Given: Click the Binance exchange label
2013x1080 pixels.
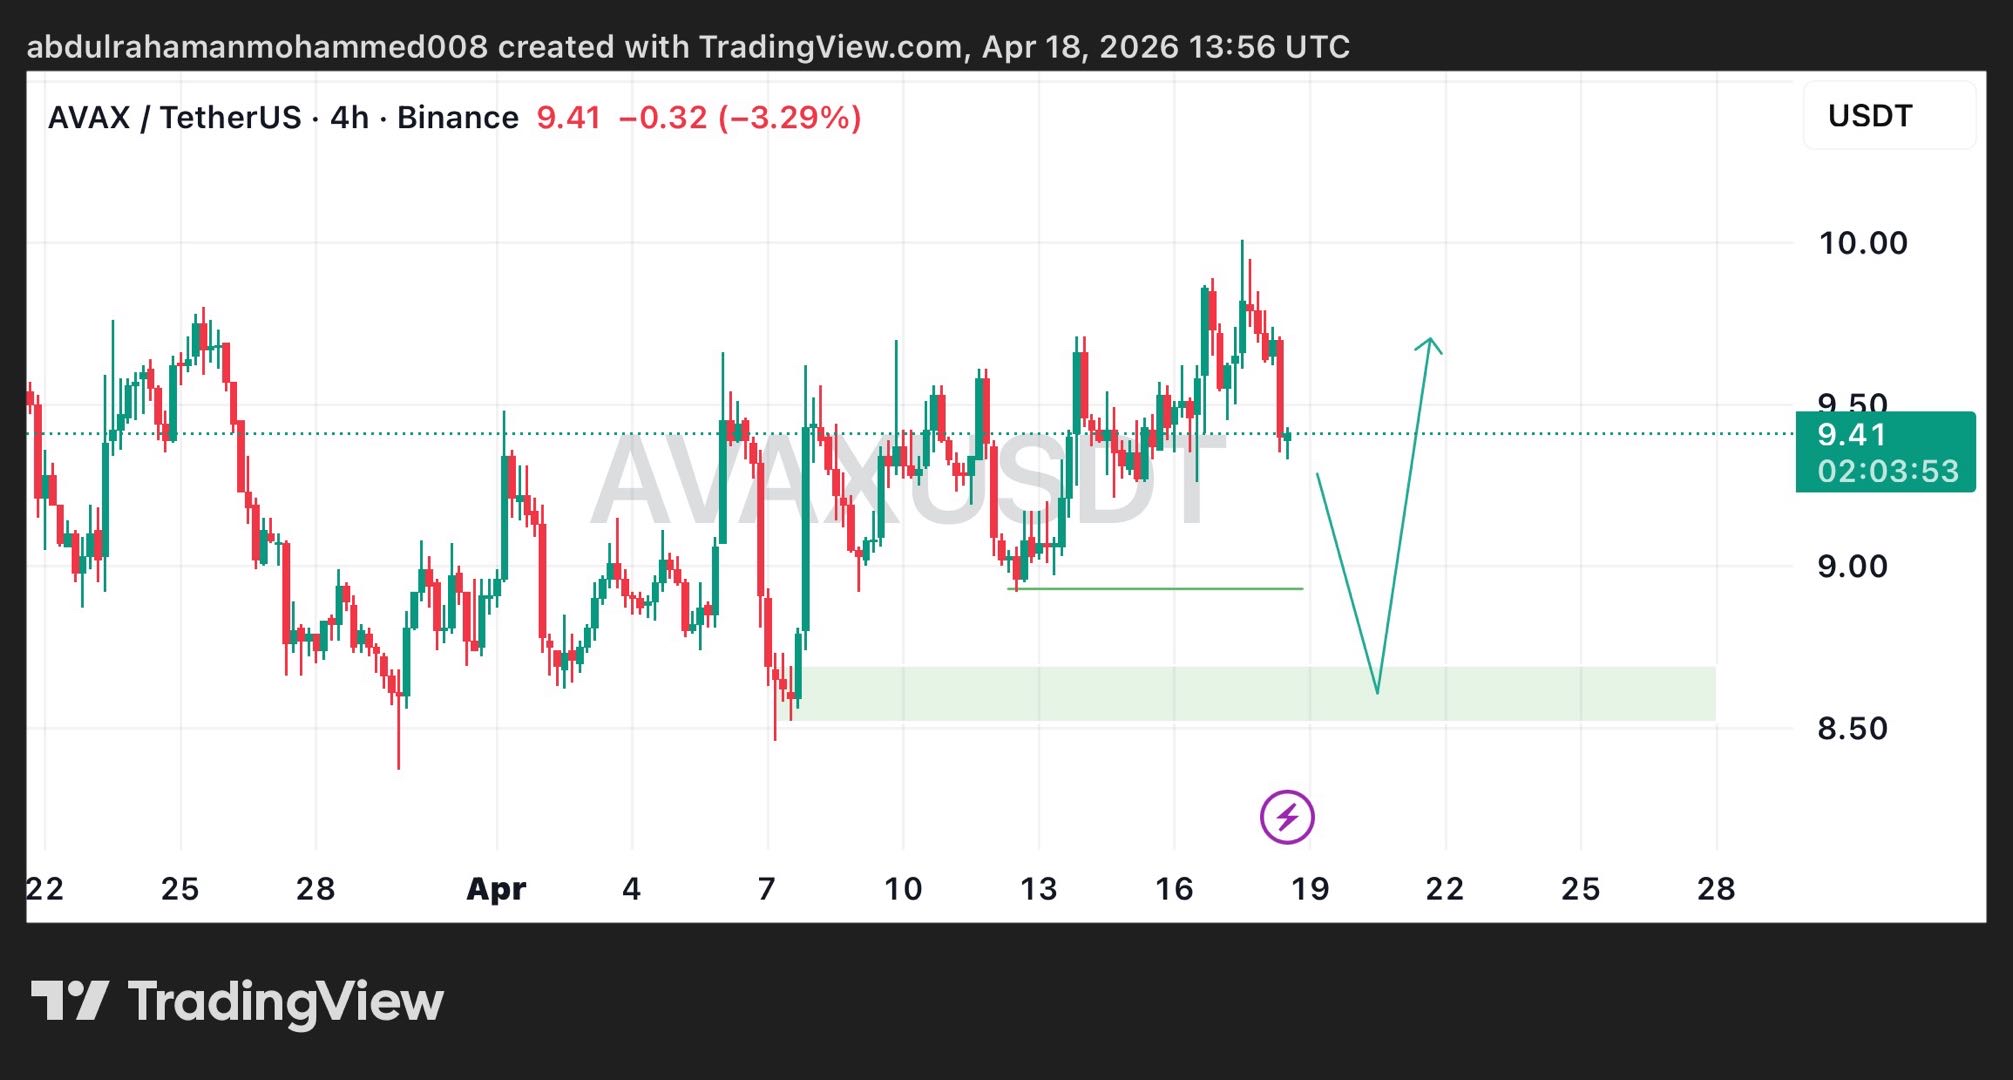Looking at the screenshot, I should click(458, 118).
